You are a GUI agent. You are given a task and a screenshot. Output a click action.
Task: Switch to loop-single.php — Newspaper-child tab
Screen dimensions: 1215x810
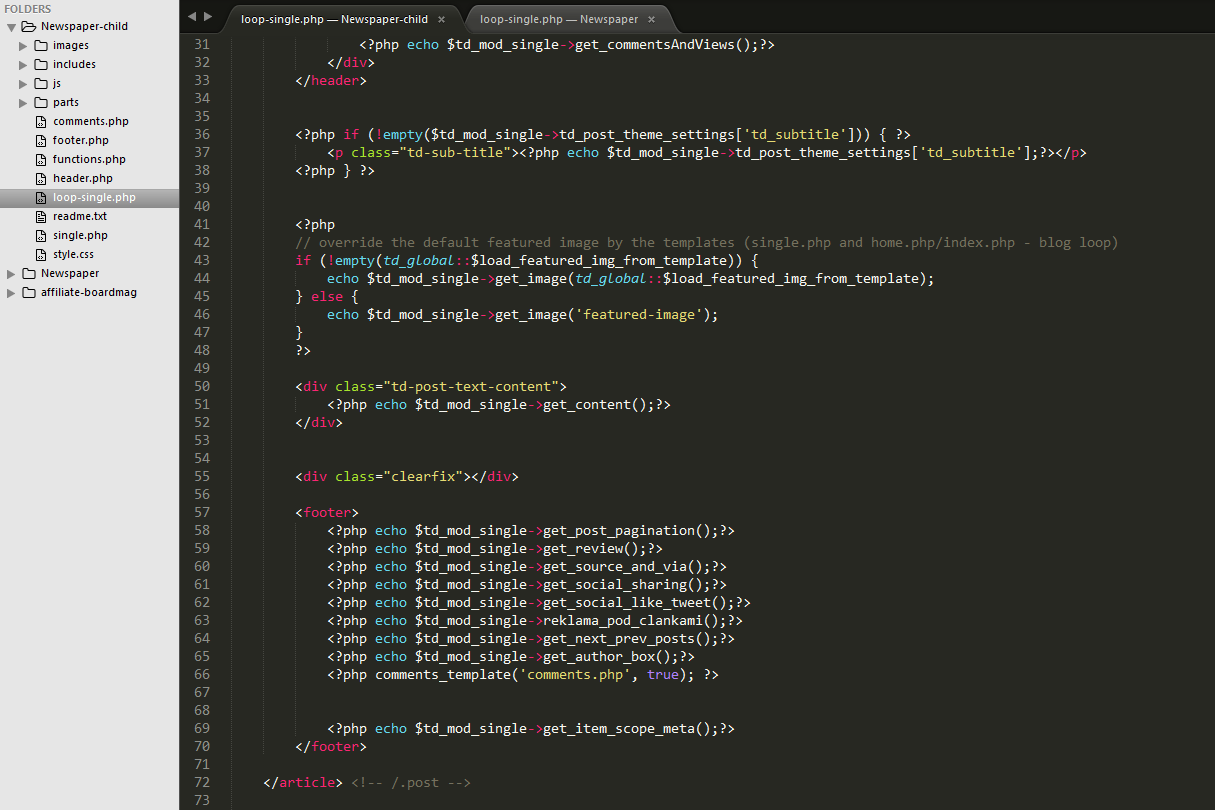click(334, 19)
